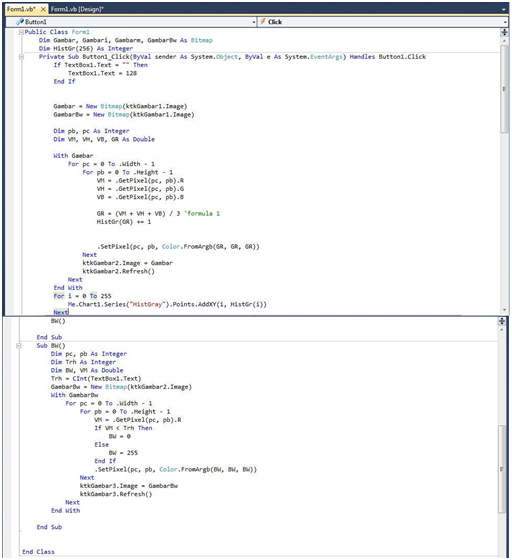This screenshot has height=560, width=512.
Task: Click the SetPixel line with FromArgb(BW, BW, BW)
Action: pos(176,469)
